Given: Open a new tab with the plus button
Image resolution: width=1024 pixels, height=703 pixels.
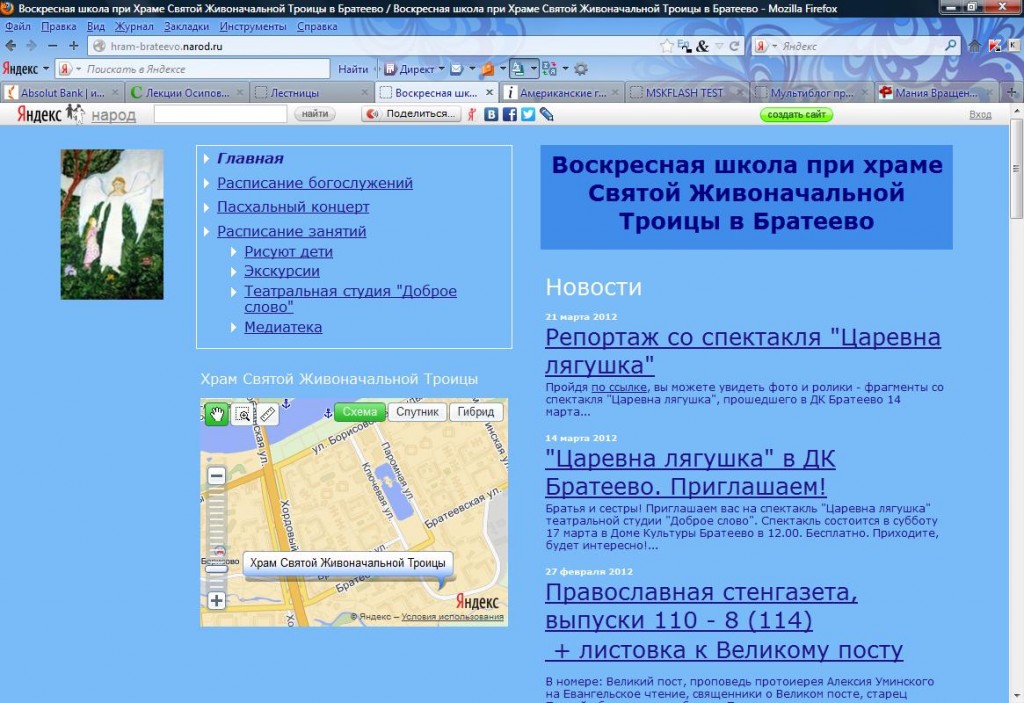Looking at the screenshot, I should tap(1012, 93).
